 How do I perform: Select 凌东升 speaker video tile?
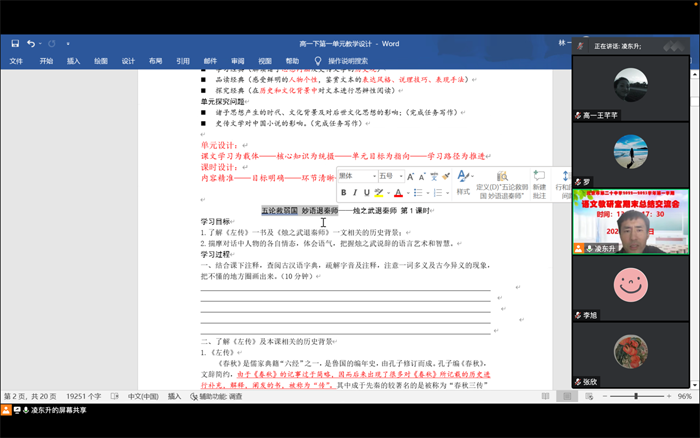tap(630, 222)
